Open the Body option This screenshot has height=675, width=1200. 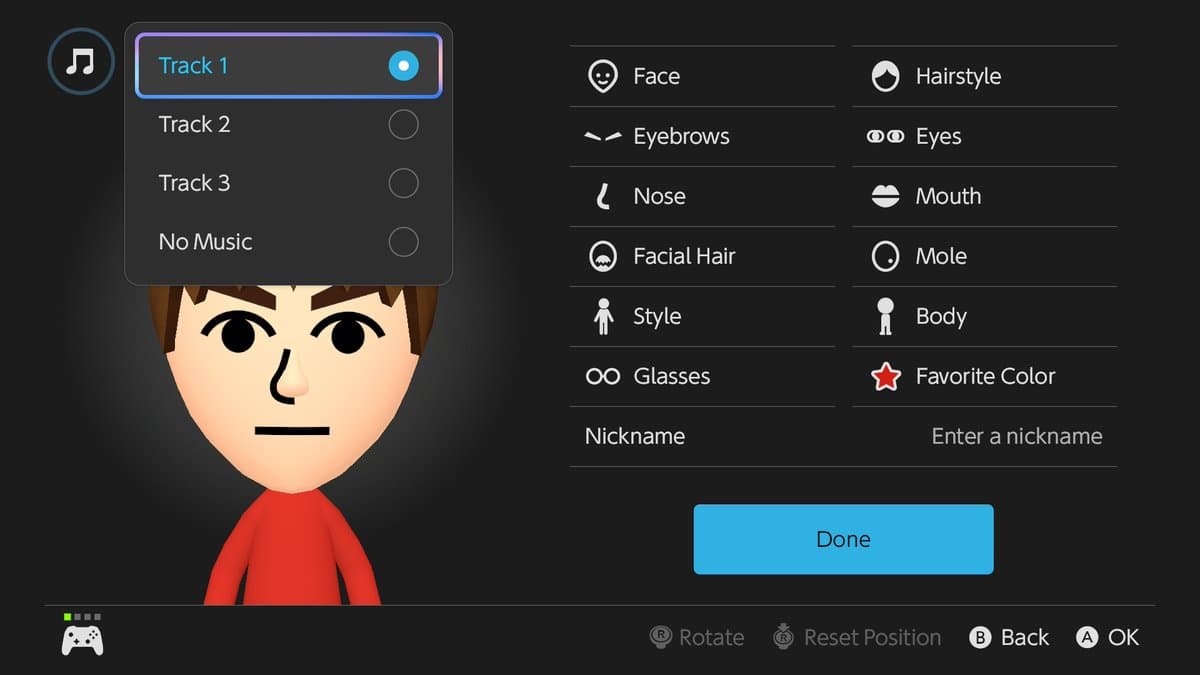(x=985, y=317)
